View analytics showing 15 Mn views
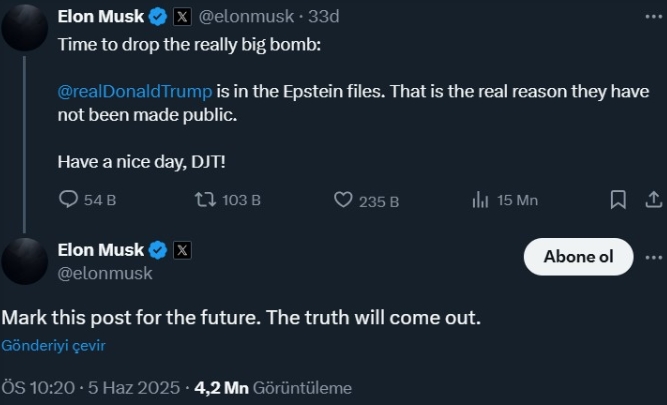This screenshot has width=667, height=405. coord(505,200)
